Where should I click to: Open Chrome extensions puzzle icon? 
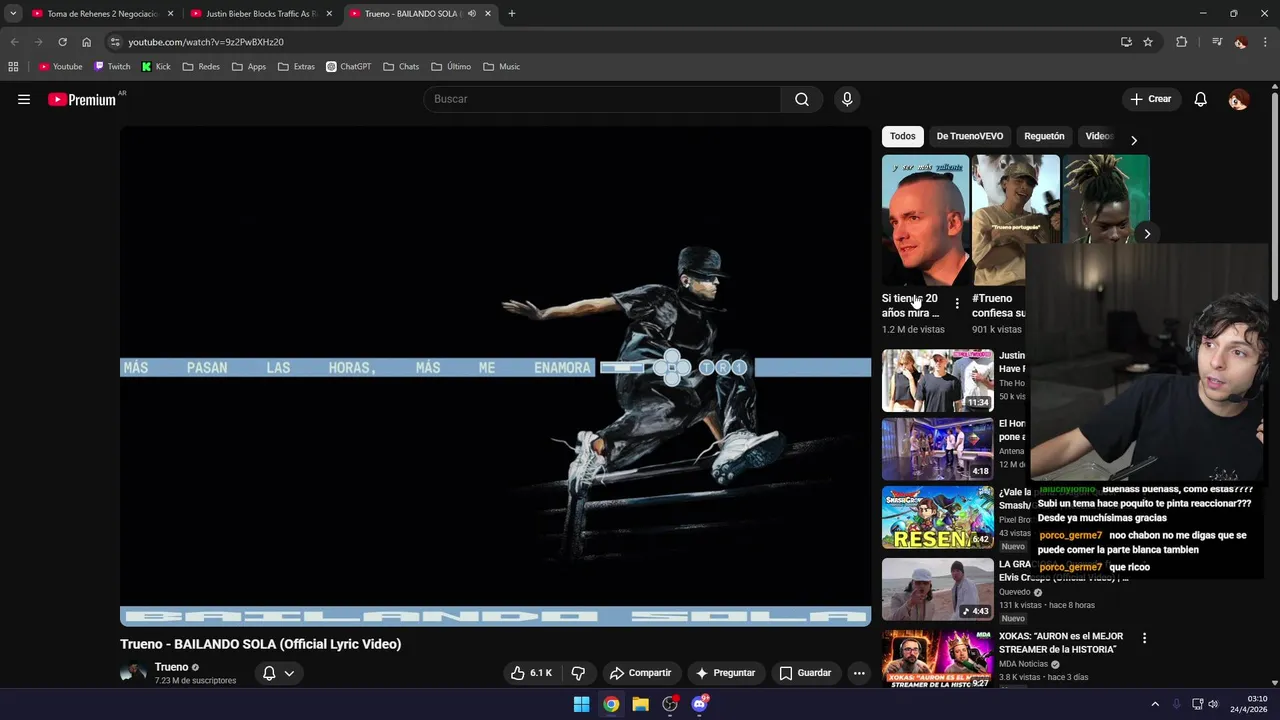(1181, 42)
